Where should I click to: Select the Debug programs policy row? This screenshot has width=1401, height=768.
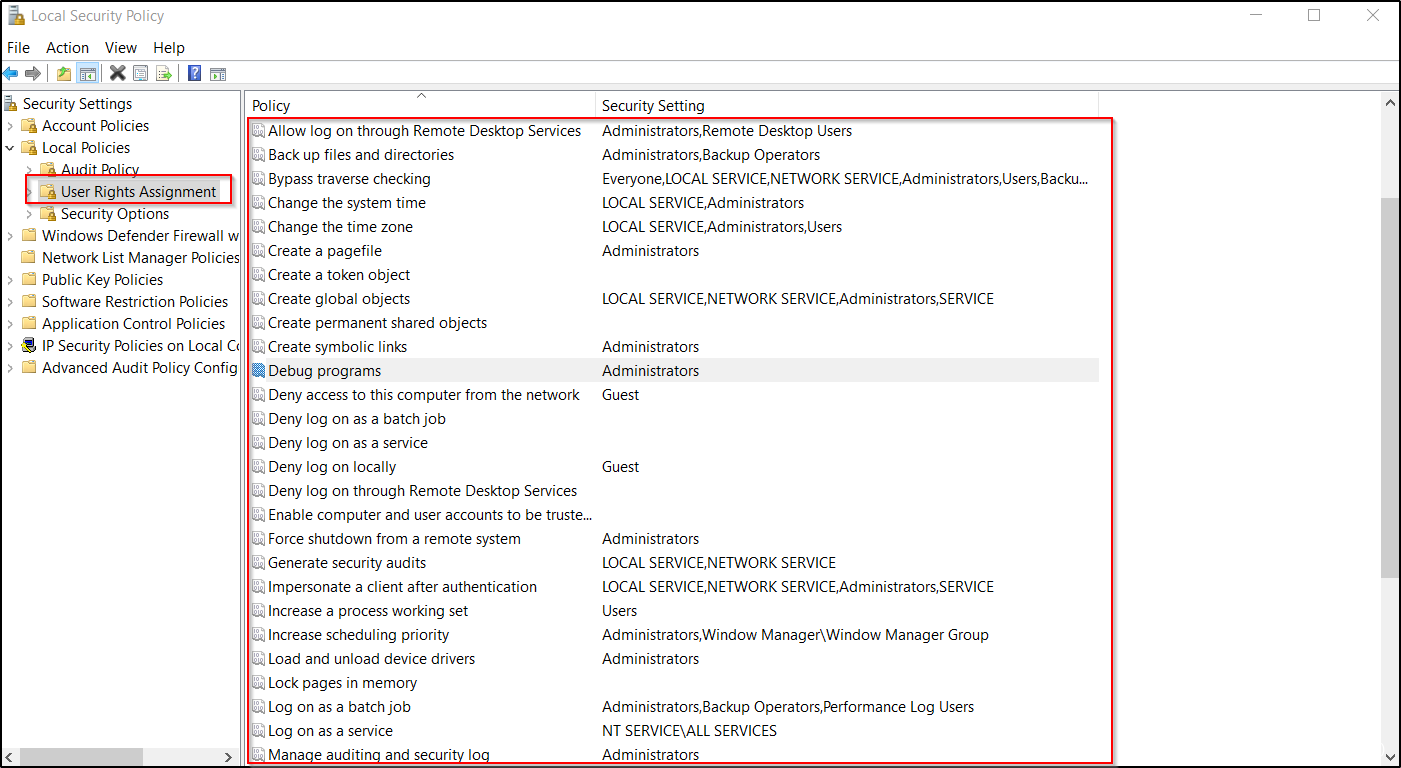(324, 371)
